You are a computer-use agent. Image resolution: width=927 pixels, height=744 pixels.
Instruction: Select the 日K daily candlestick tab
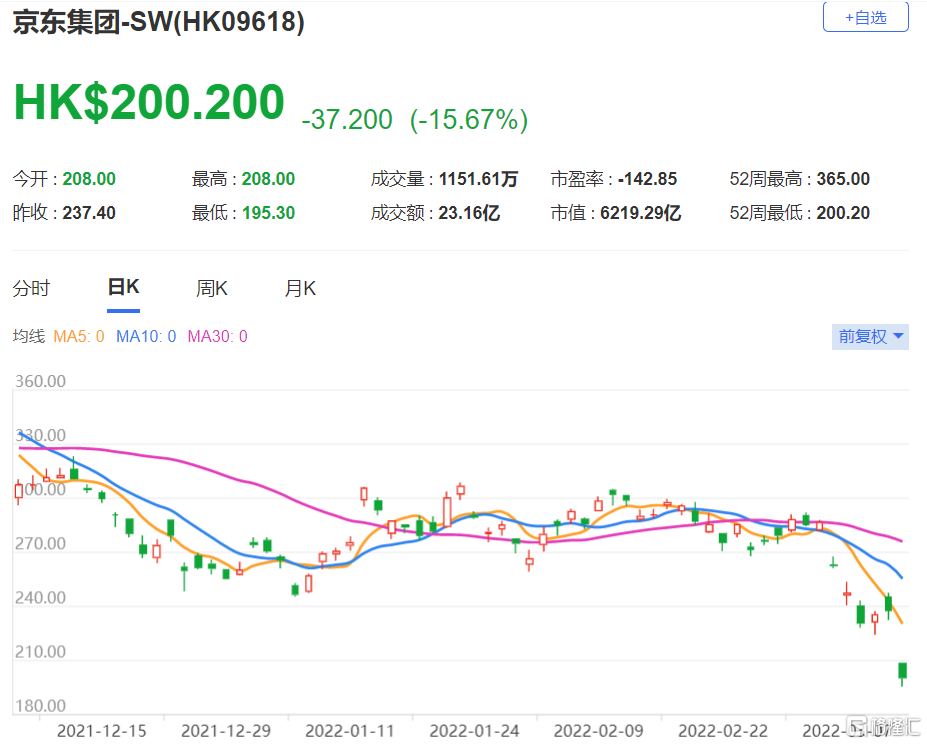point(123,288)
